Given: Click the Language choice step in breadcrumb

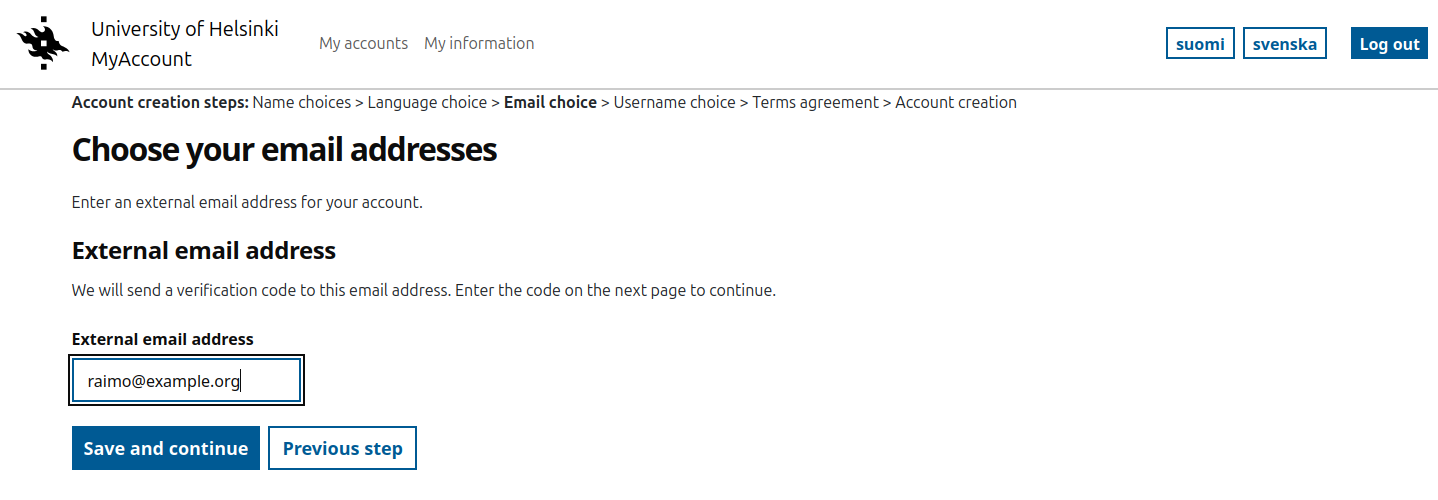Looking at the screenshot, I should pyautogui.click(x=427, y=102).
